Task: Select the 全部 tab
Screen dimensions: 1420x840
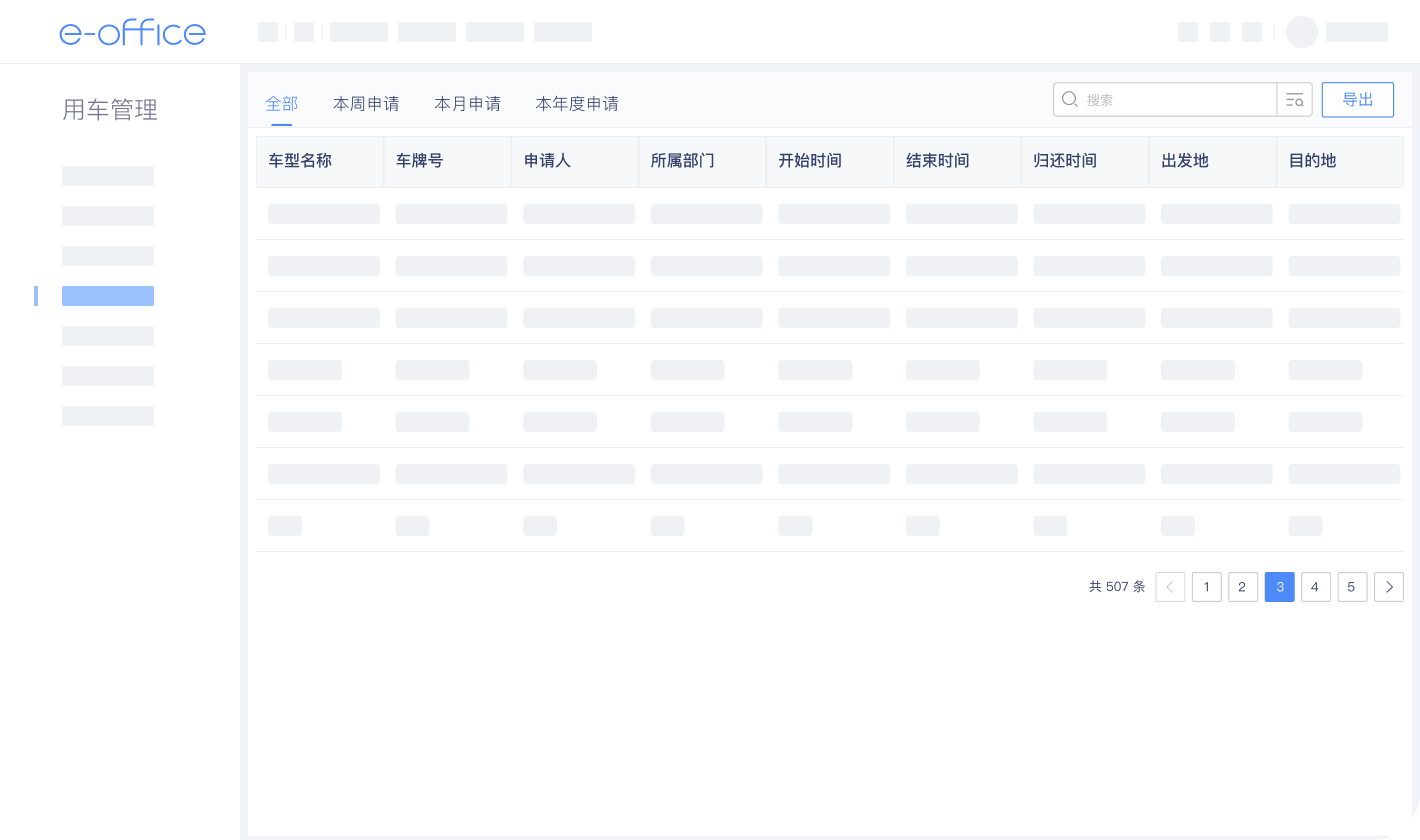Action: click(282, 103)
